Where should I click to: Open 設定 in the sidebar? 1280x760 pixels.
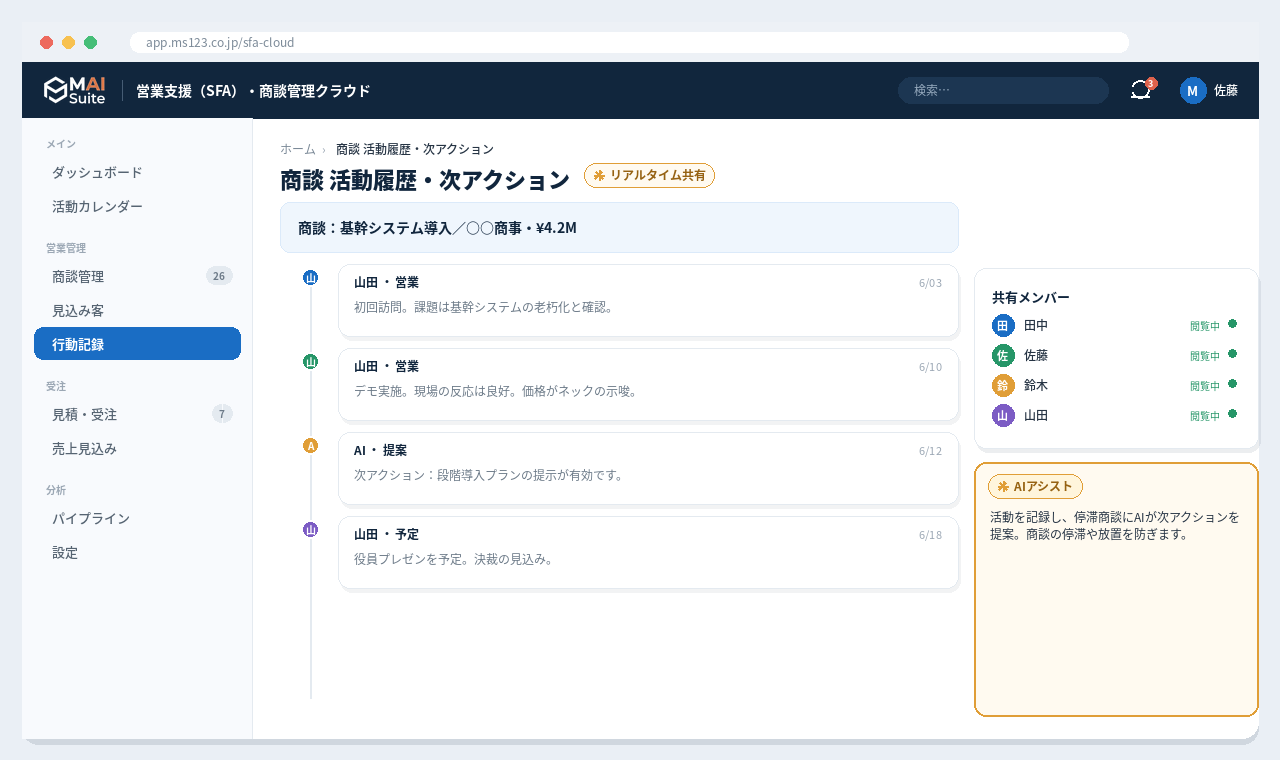(137, 552)
